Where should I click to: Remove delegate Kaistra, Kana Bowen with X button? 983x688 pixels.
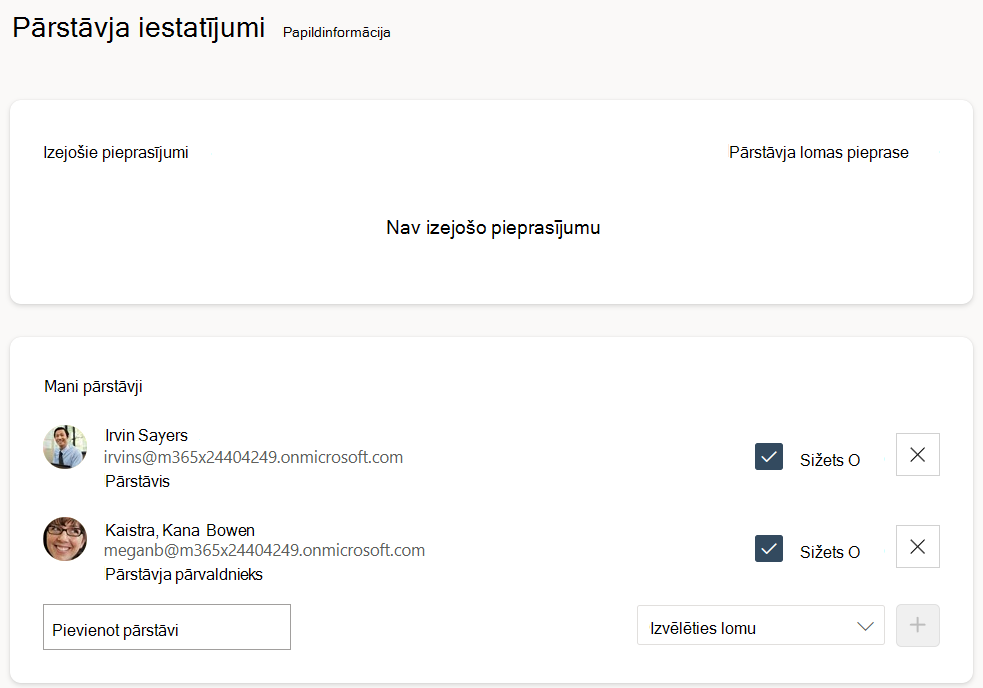coord(918,546)
